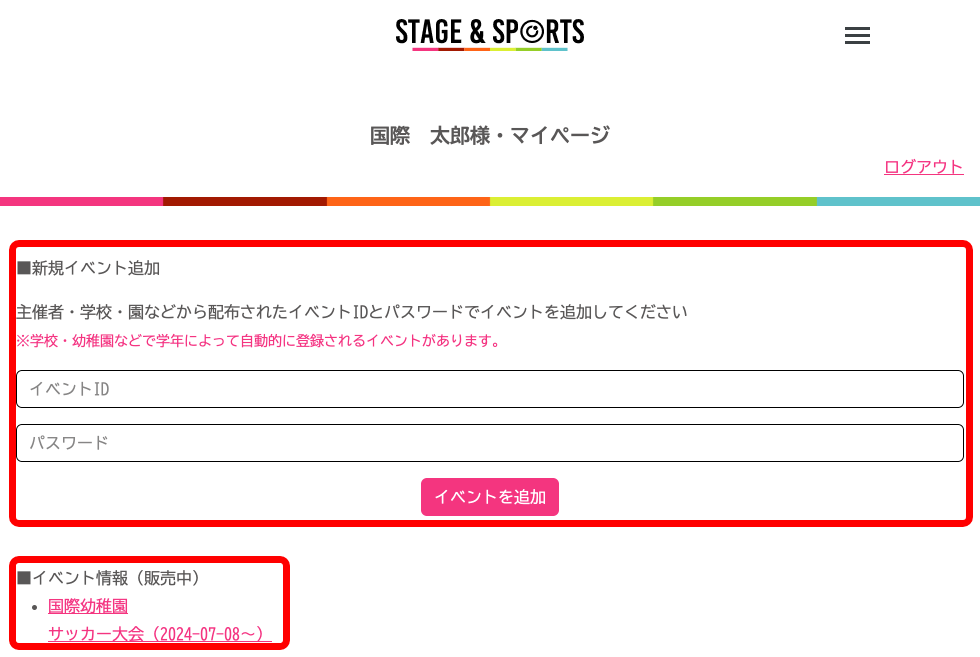Click the pink segment of the color bar

pyautogui.click(x=81, y=201)
